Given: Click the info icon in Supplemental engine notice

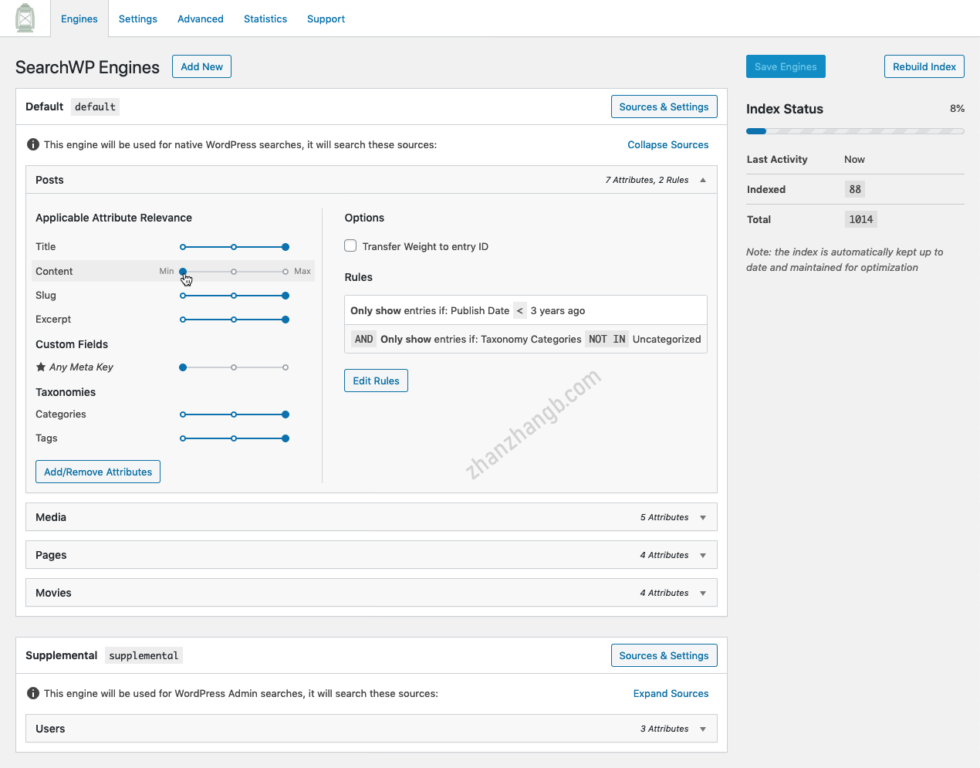Looking at the screenshot, I should (x=33, y=693).
